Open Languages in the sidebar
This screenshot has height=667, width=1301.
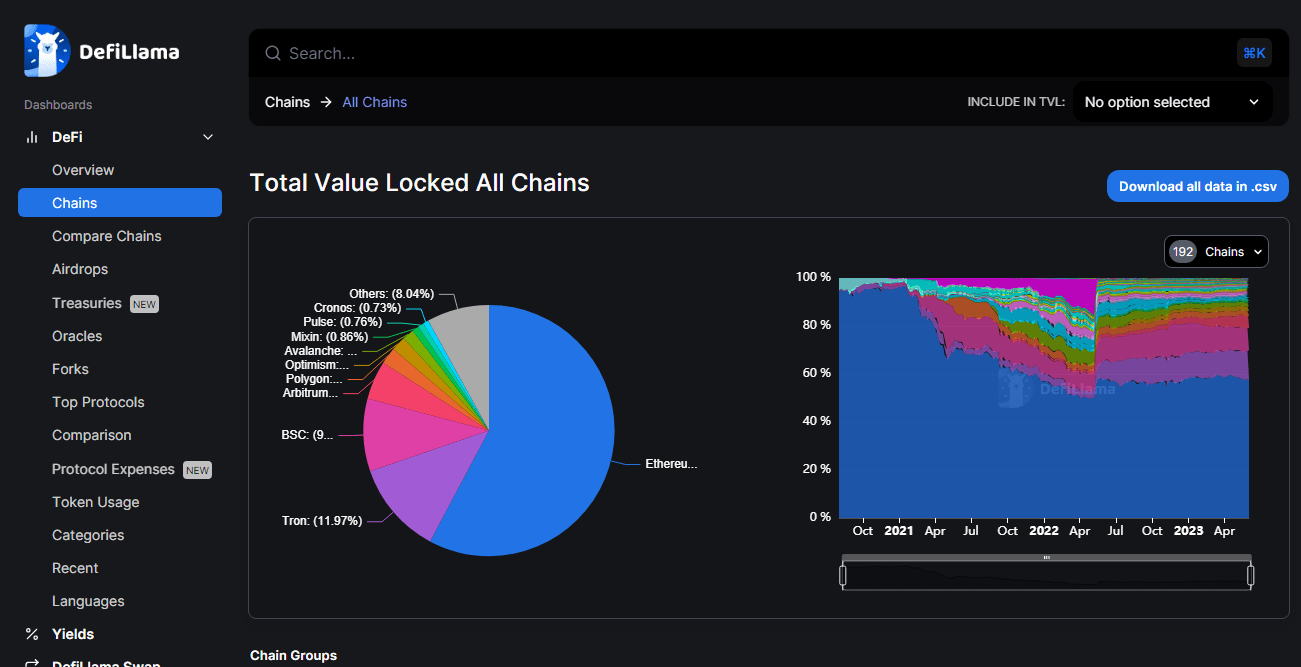coord(88,601)
